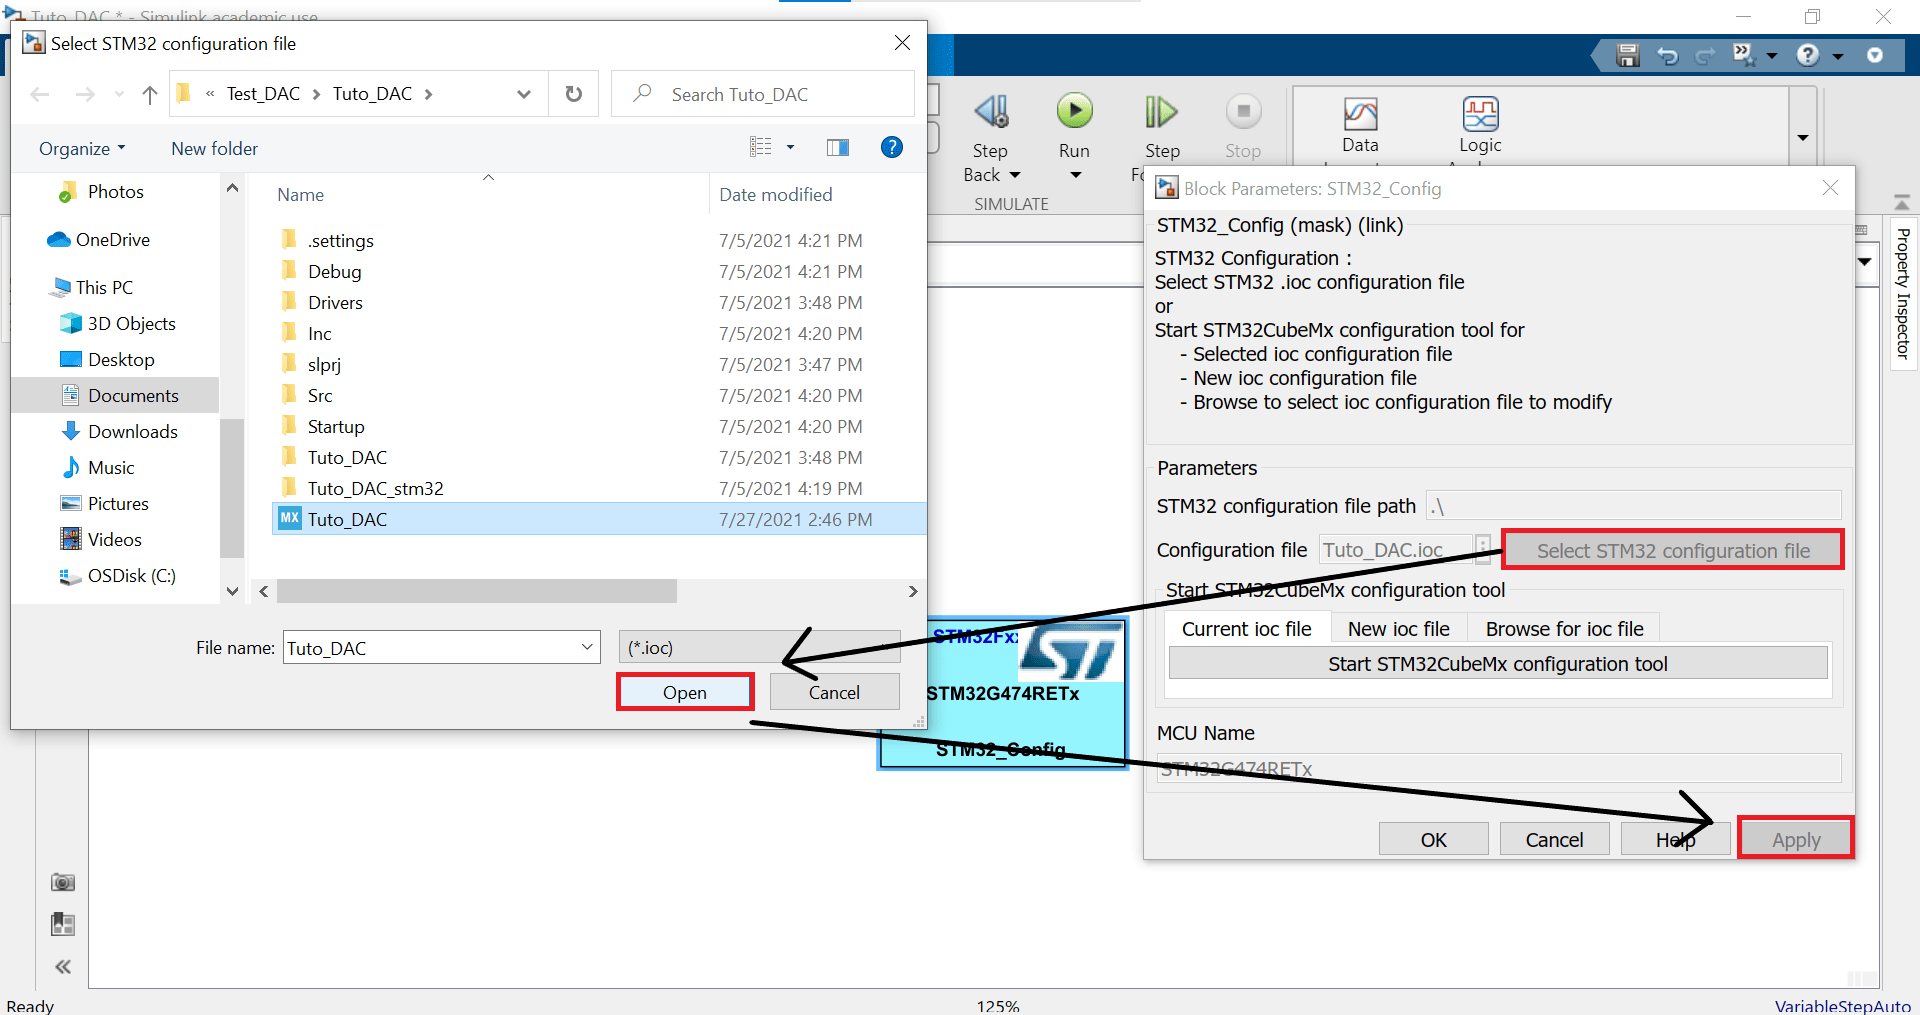This screenshot has width=1920, height=1015.
Task: Open the Property Inspector side tab
Action: [x=1903, y=294]
